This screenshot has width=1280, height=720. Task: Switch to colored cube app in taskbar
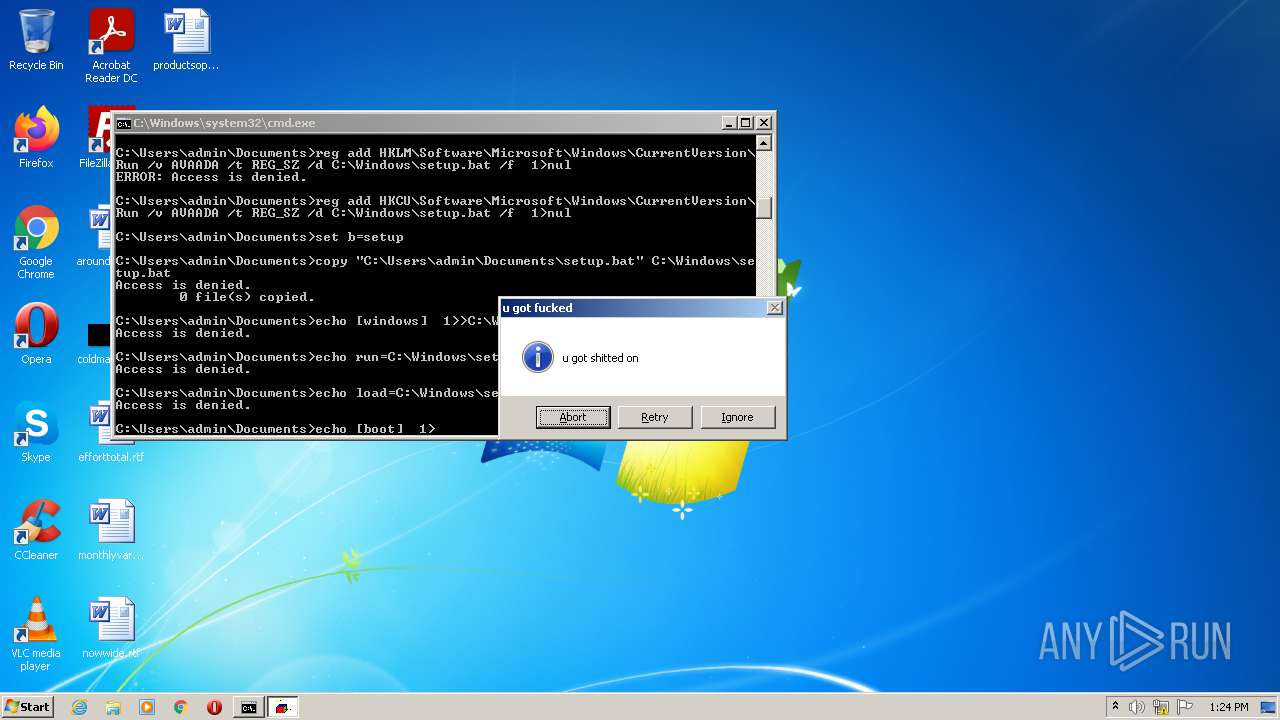(283, 707)
